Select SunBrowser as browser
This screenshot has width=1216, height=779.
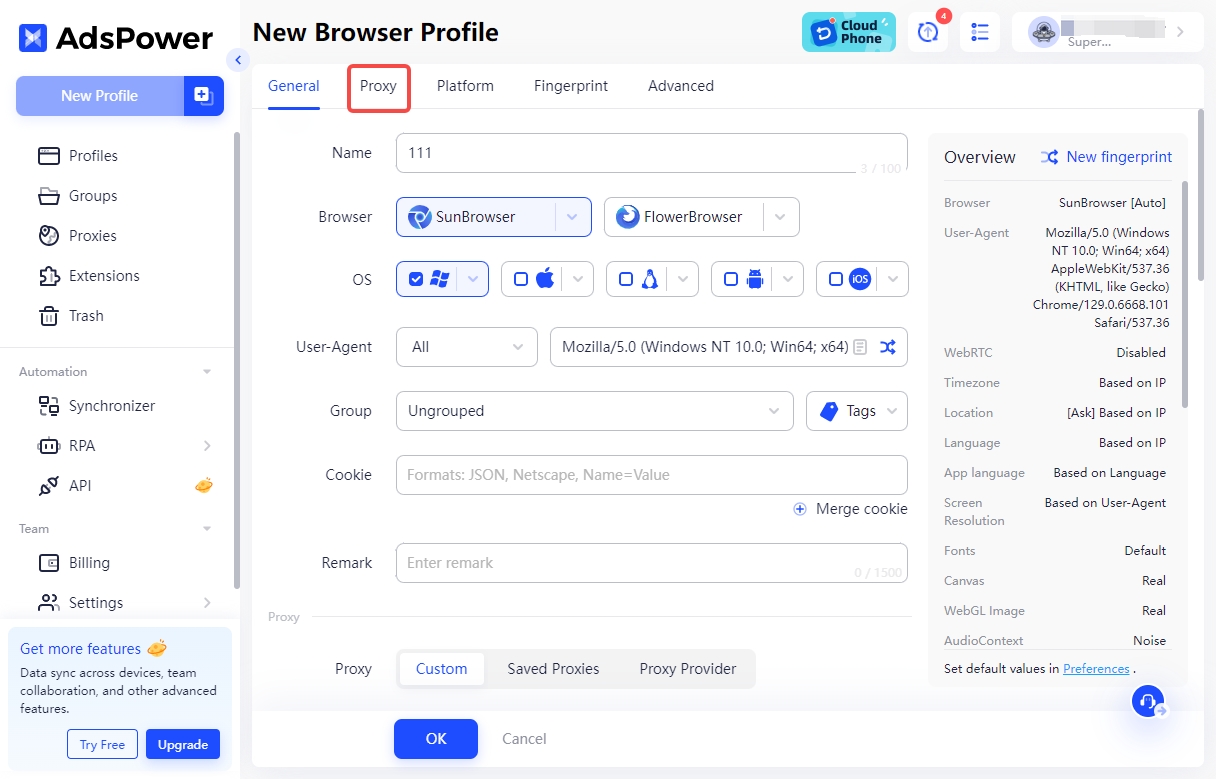pos(474,217)
